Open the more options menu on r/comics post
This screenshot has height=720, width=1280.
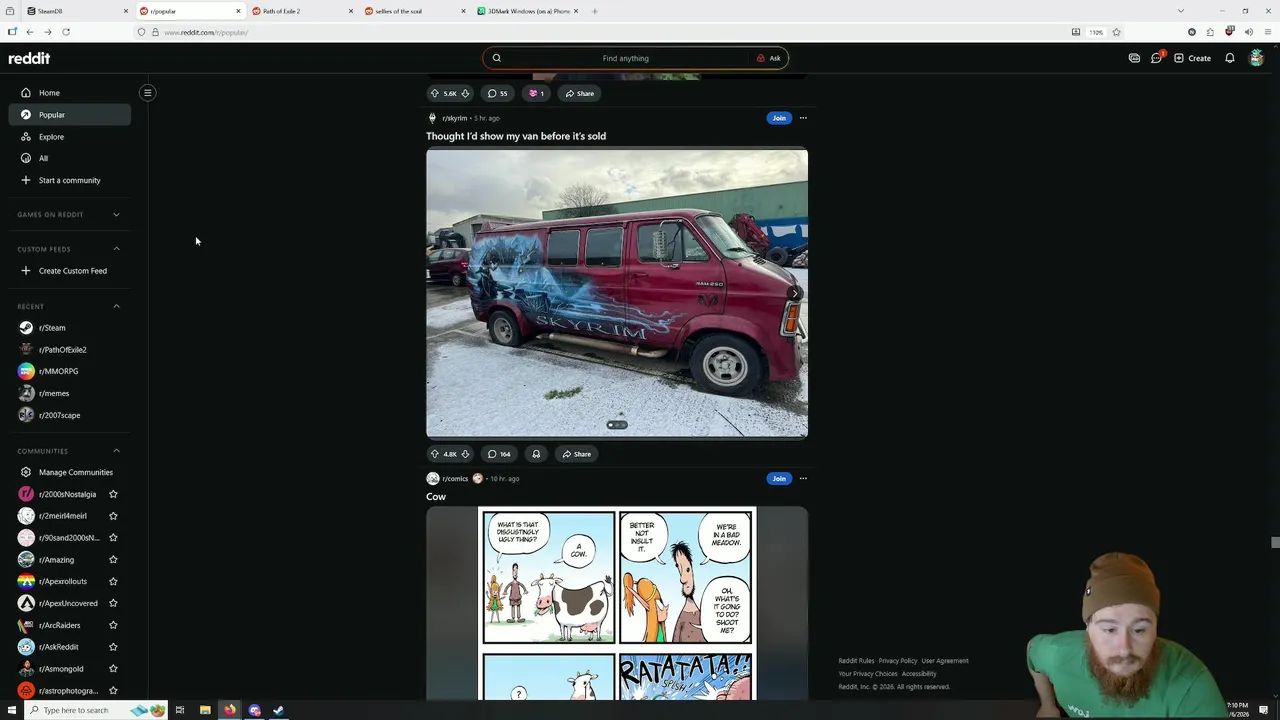point(803,478)
